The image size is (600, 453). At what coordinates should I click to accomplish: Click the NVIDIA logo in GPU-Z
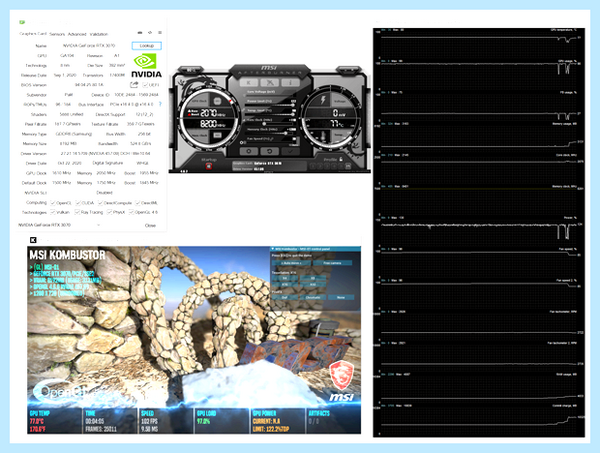[x=147, y=66]
